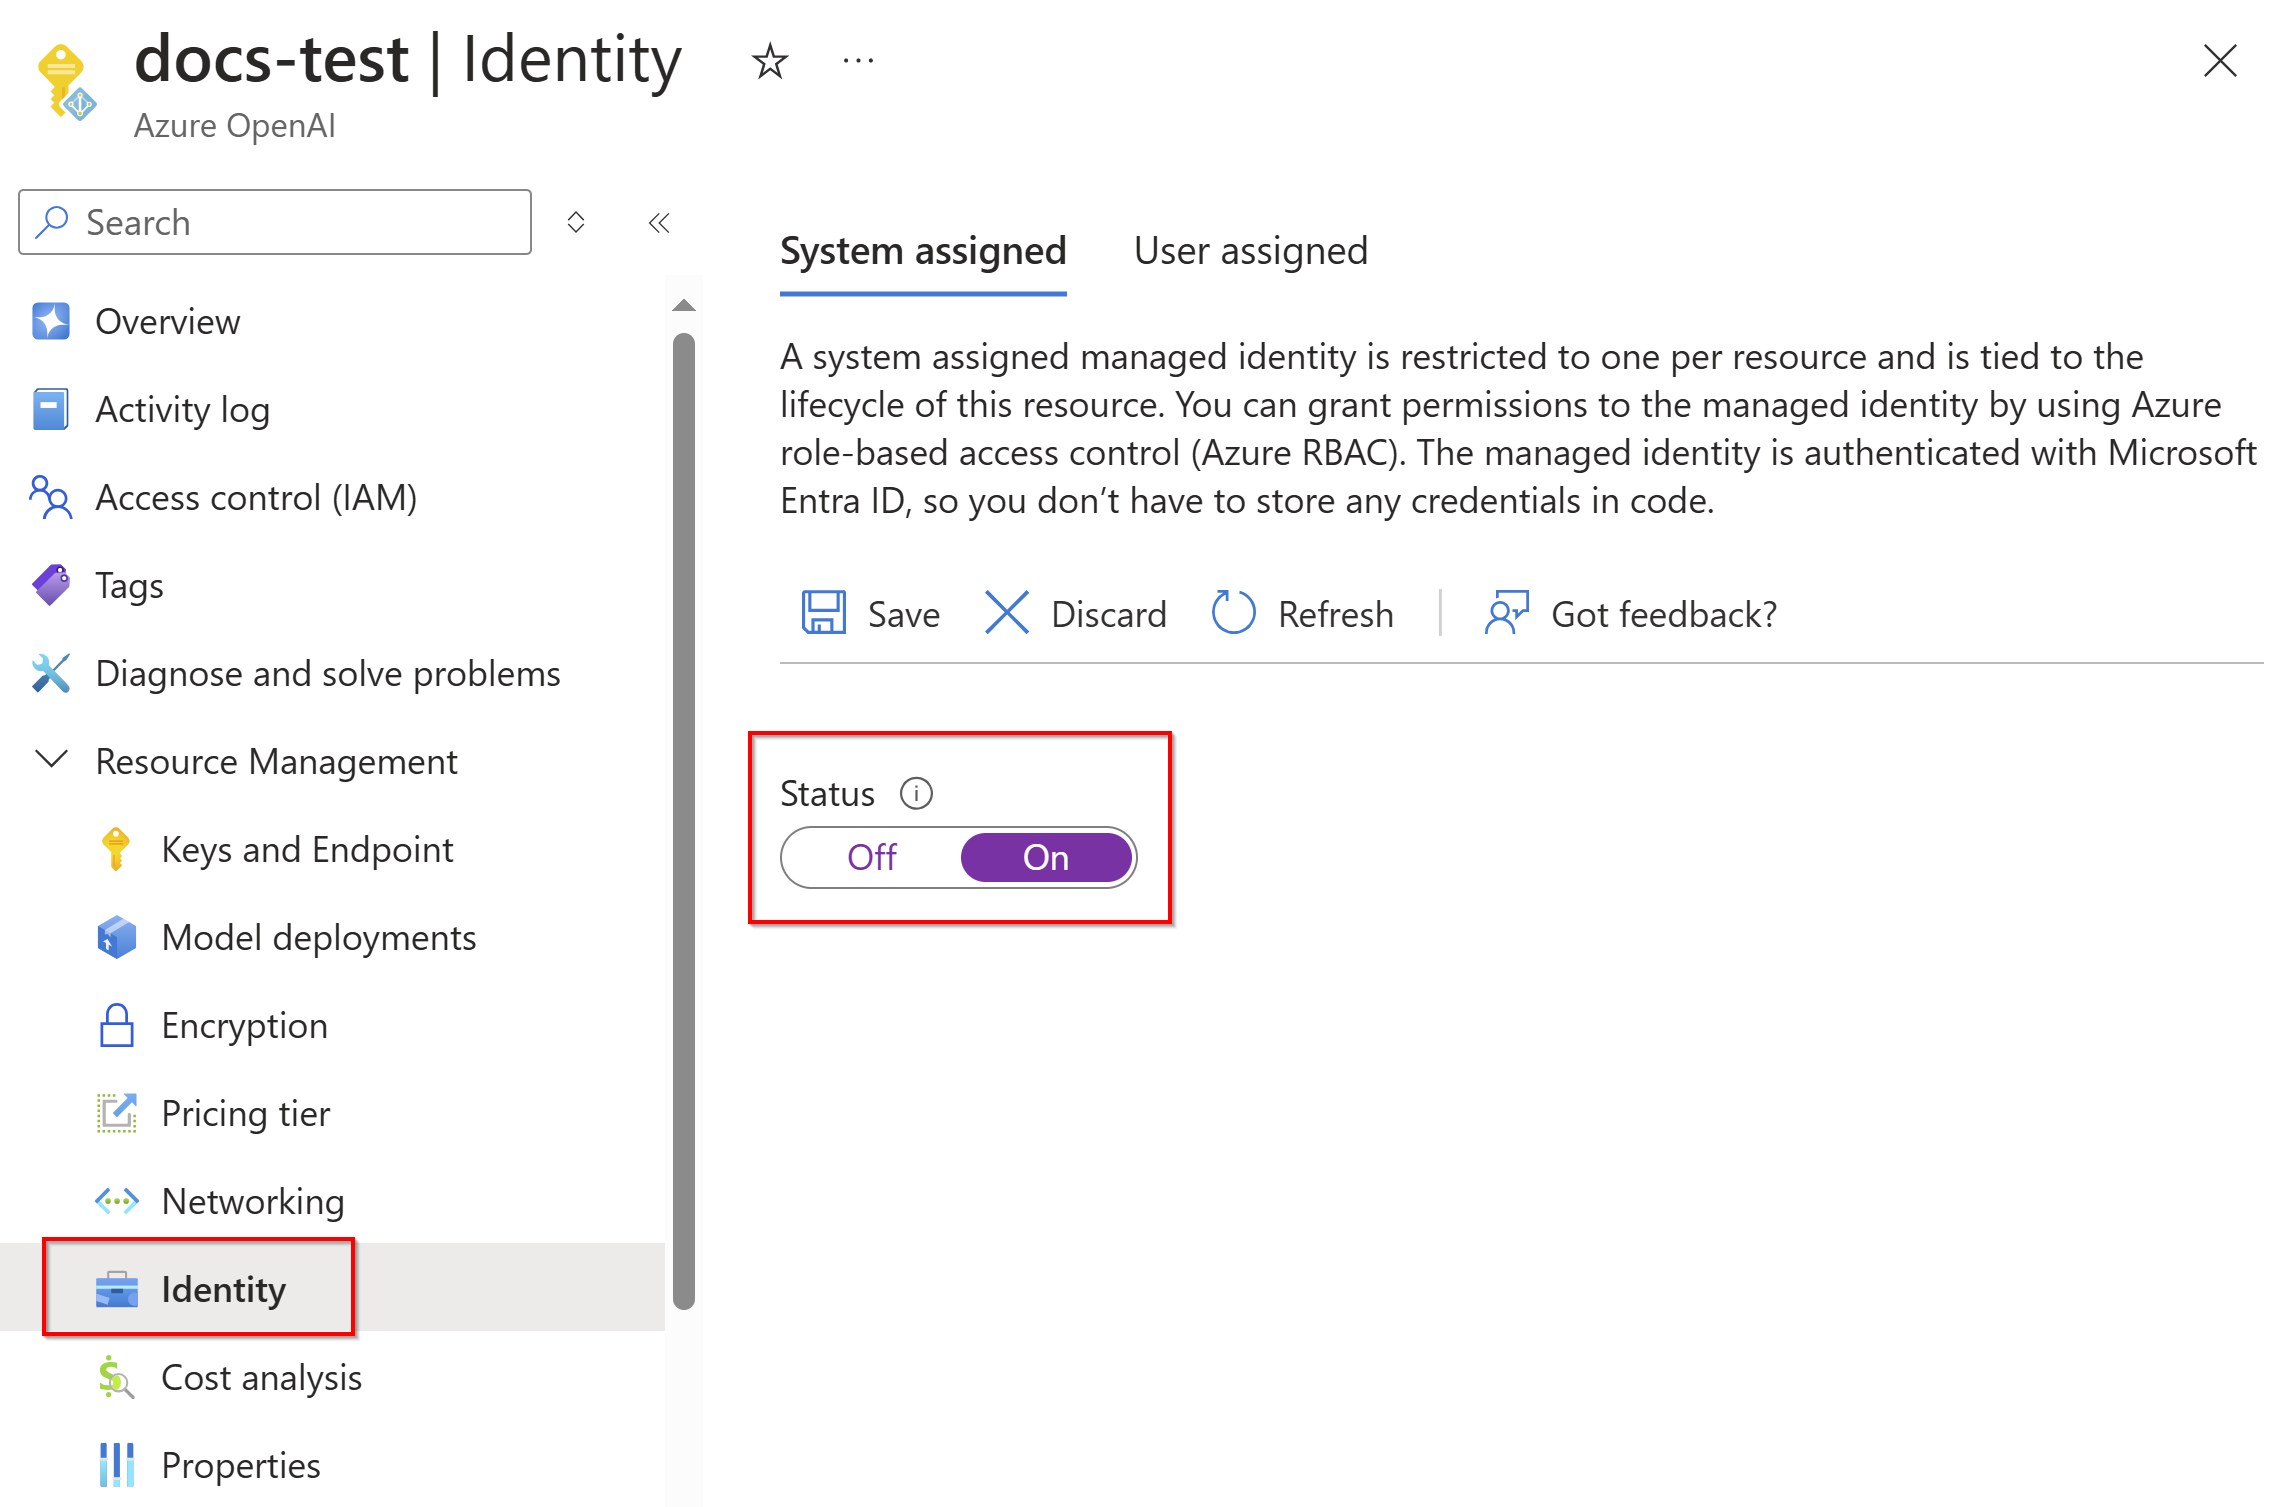
Task: Go to Networking settings
Action: (x=252, y=1202)
